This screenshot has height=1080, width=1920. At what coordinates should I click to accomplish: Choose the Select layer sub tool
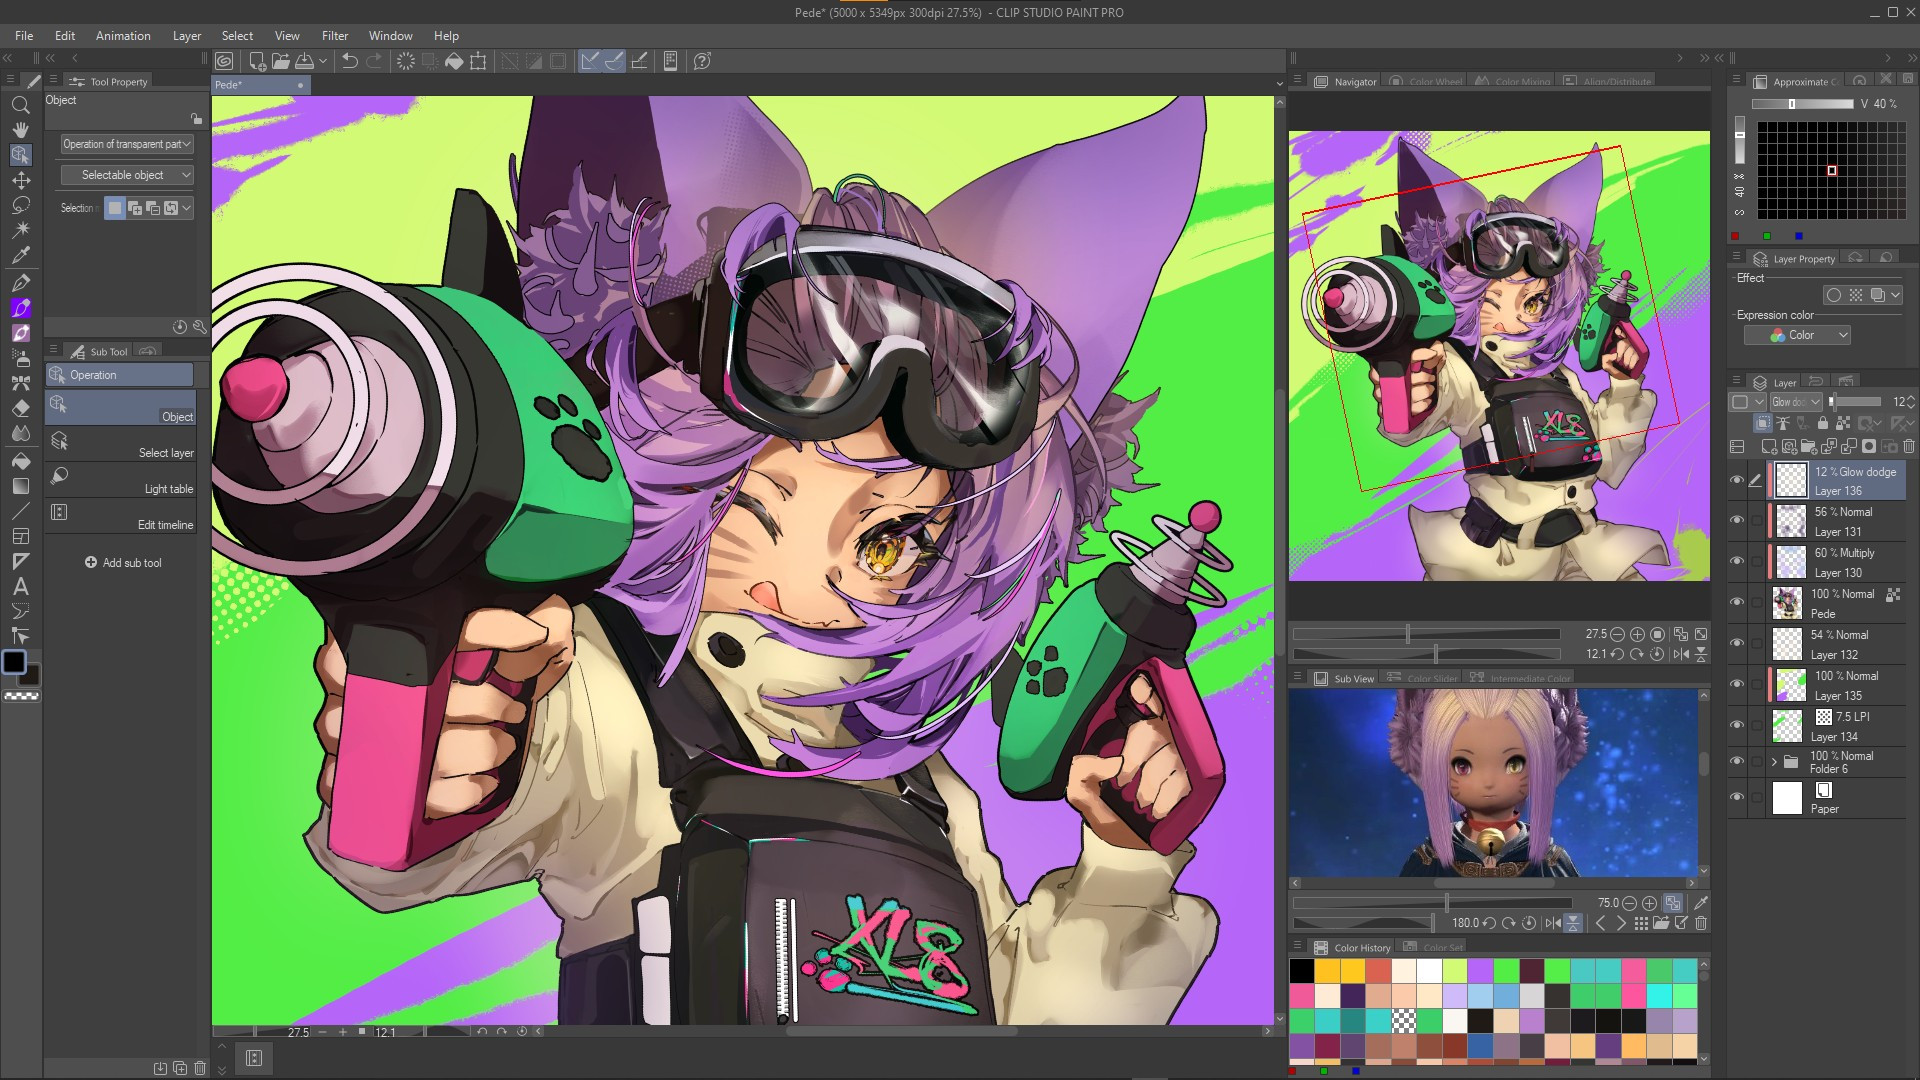point(120,443)
